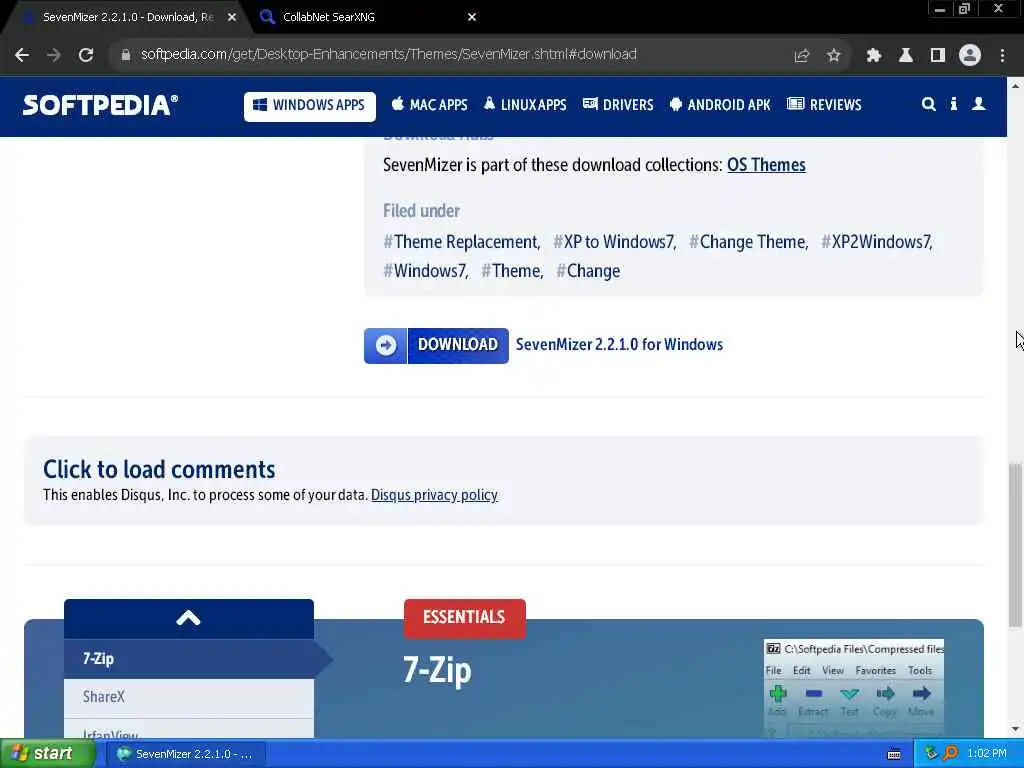Open the Softpedia search magnifier
The height and width of the screenshot is (768, 1024).
(928, 104)
